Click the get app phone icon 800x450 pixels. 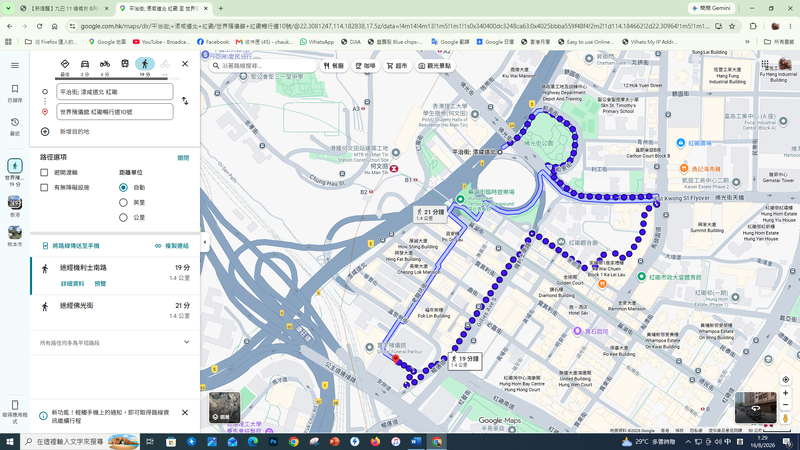[x=15, y=405]
